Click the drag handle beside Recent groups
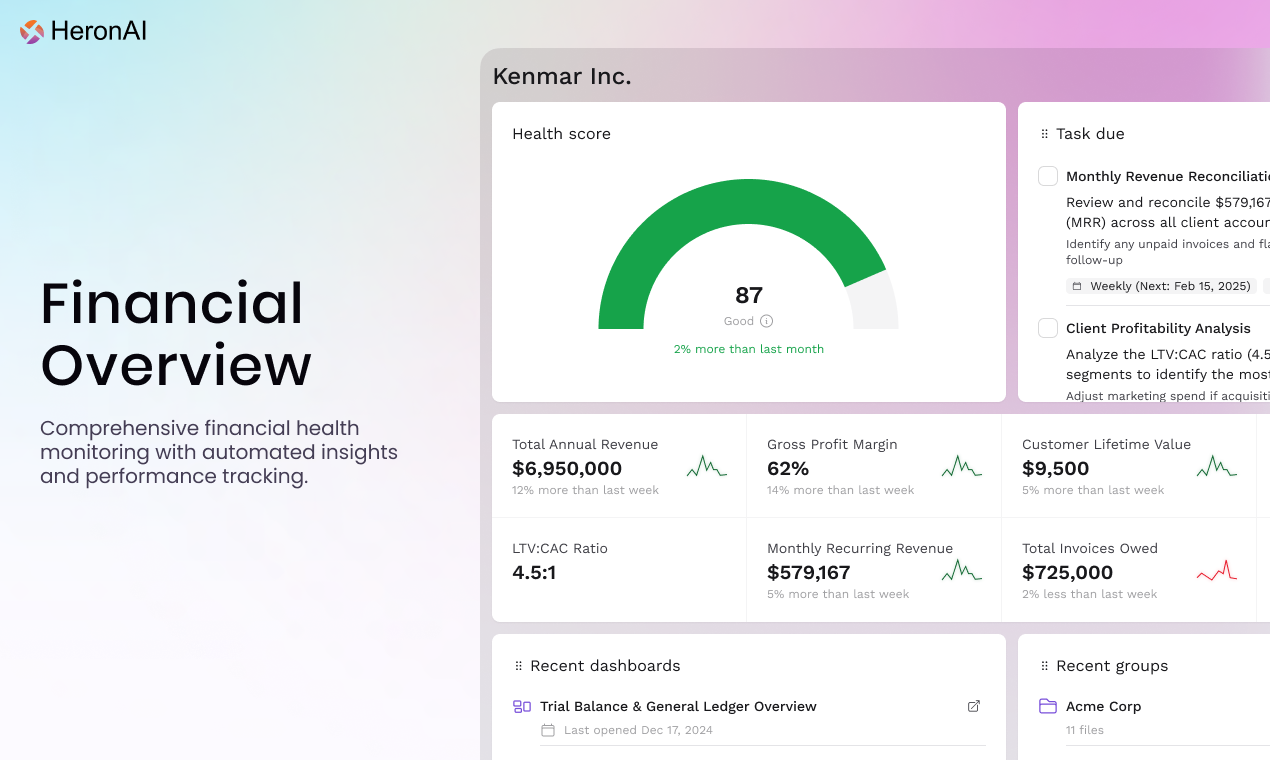The height and width of the screenshot is (760, 1270). click(1044, 666)
